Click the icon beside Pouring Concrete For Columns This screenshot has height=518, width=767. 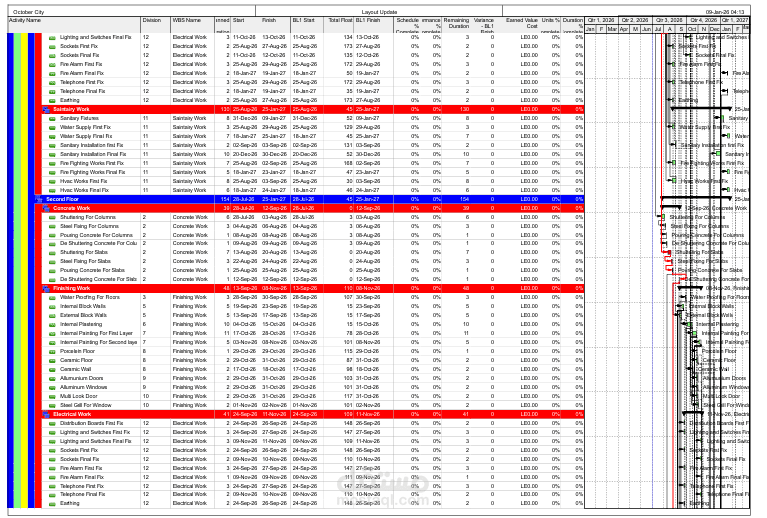click(52, 235)
